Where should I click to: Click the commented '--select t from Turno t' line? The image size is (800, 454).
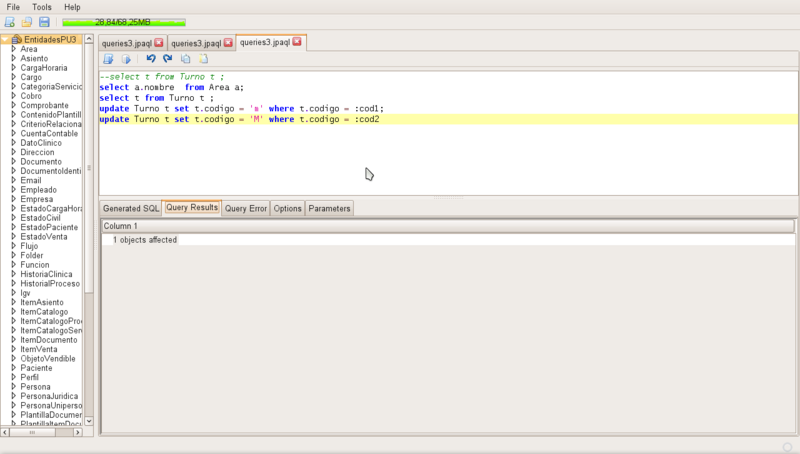162,77
